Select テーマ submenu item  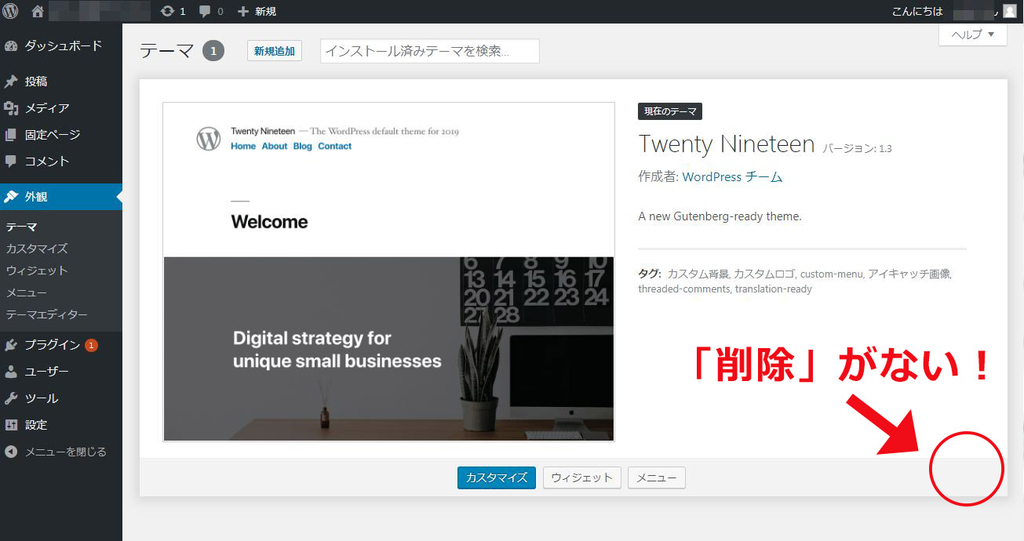[x=22, y=227]
